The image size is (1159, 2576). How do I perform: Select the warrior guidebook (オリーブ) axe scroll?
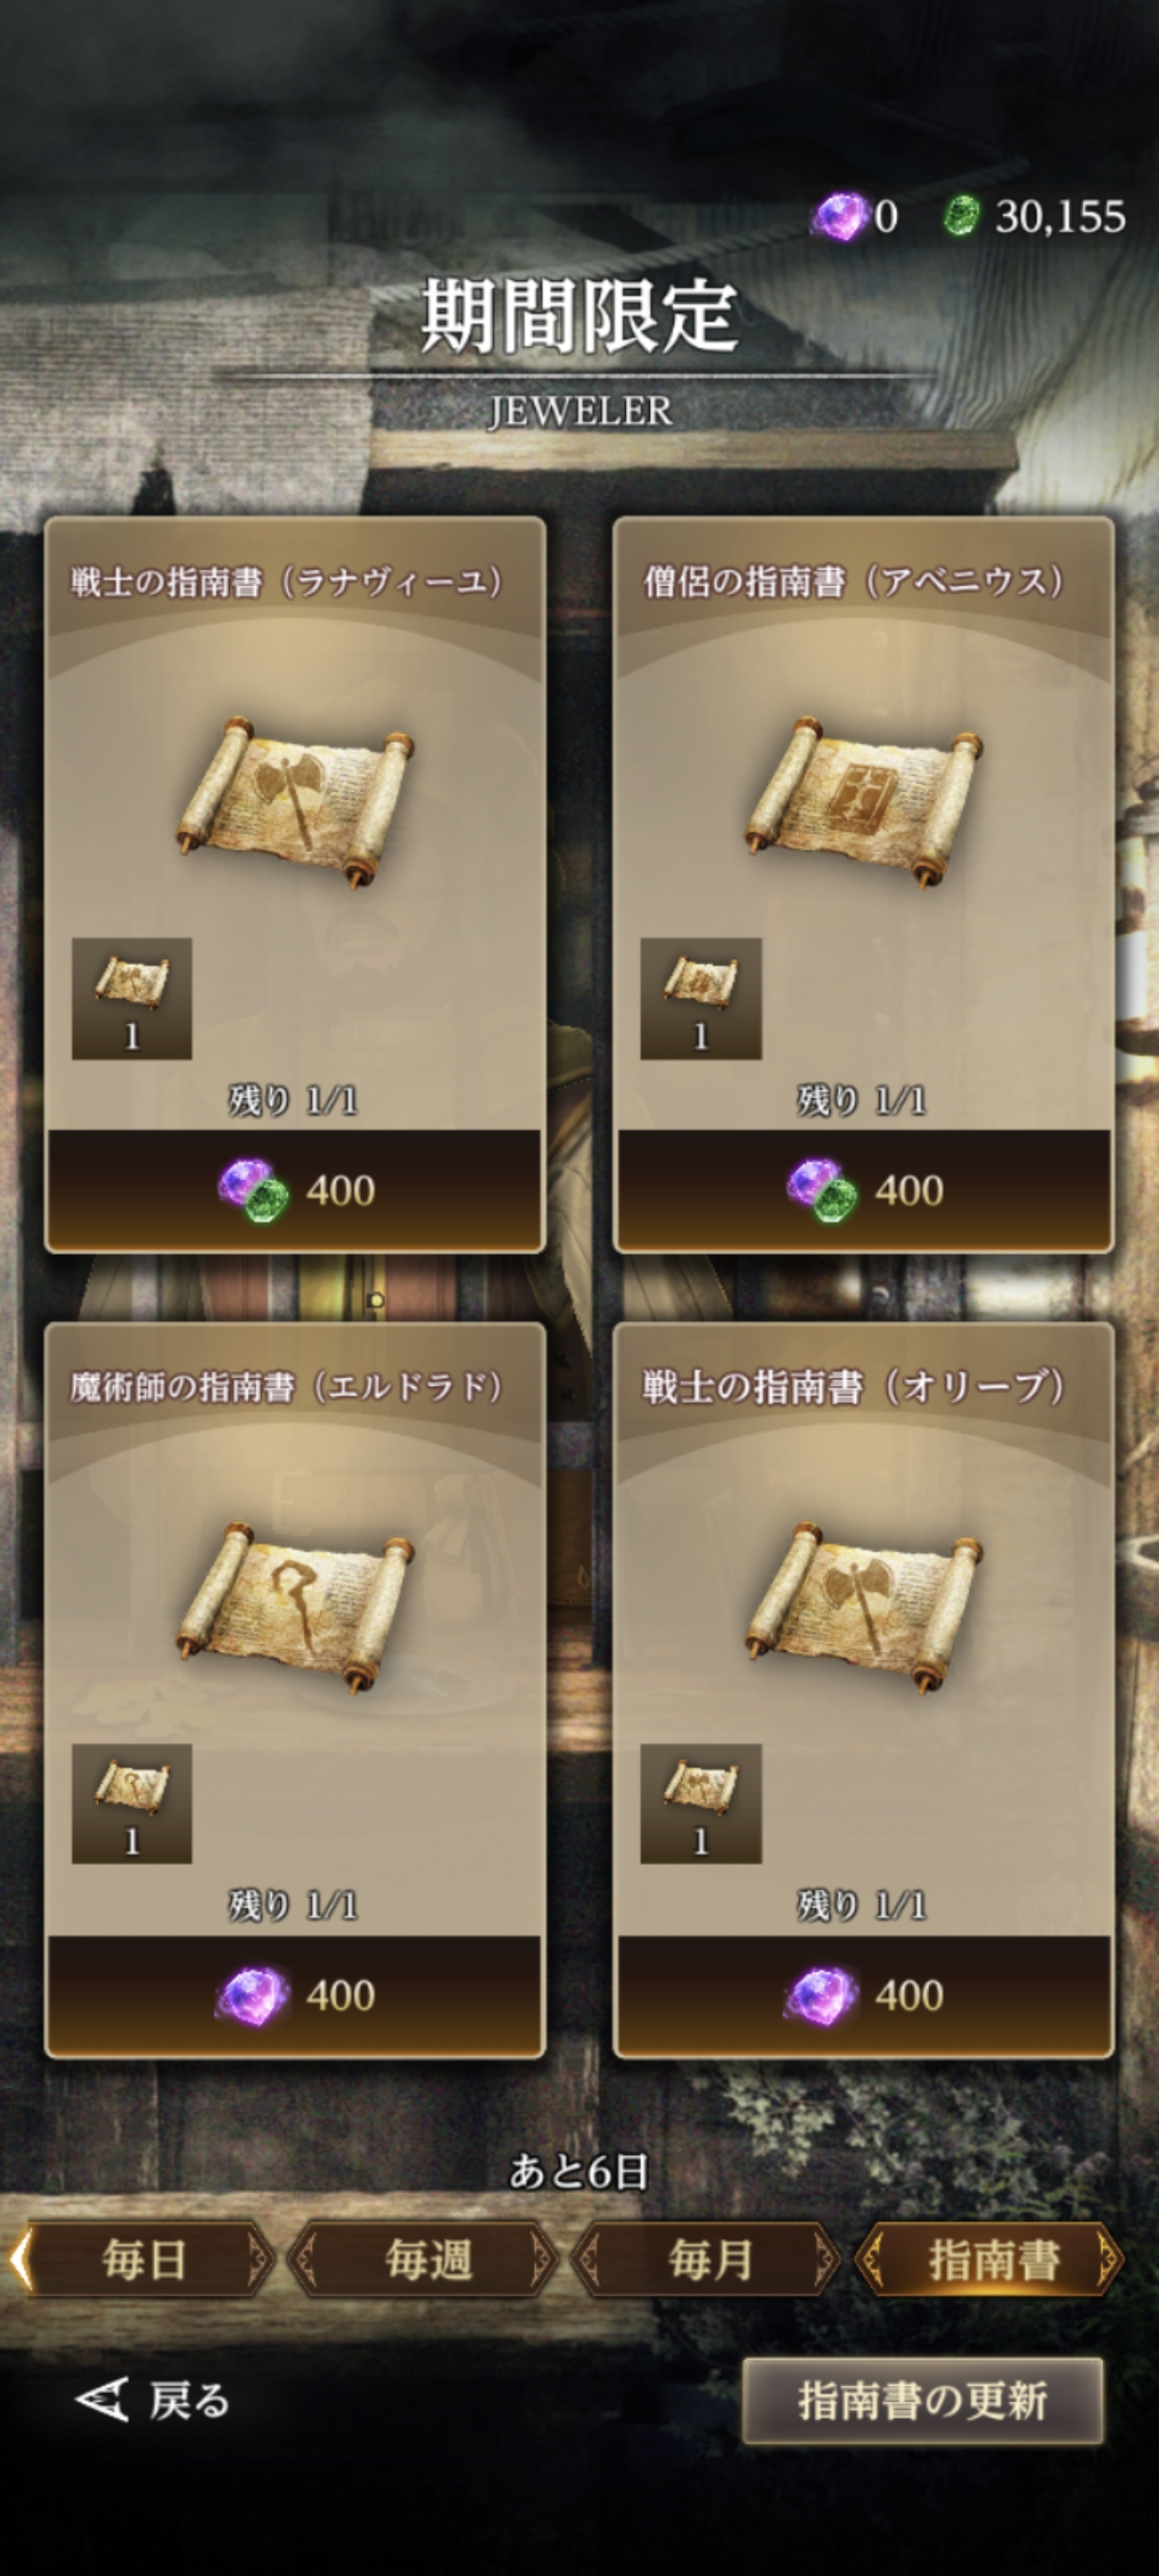pyautogui.click(x=864, y=1605)
